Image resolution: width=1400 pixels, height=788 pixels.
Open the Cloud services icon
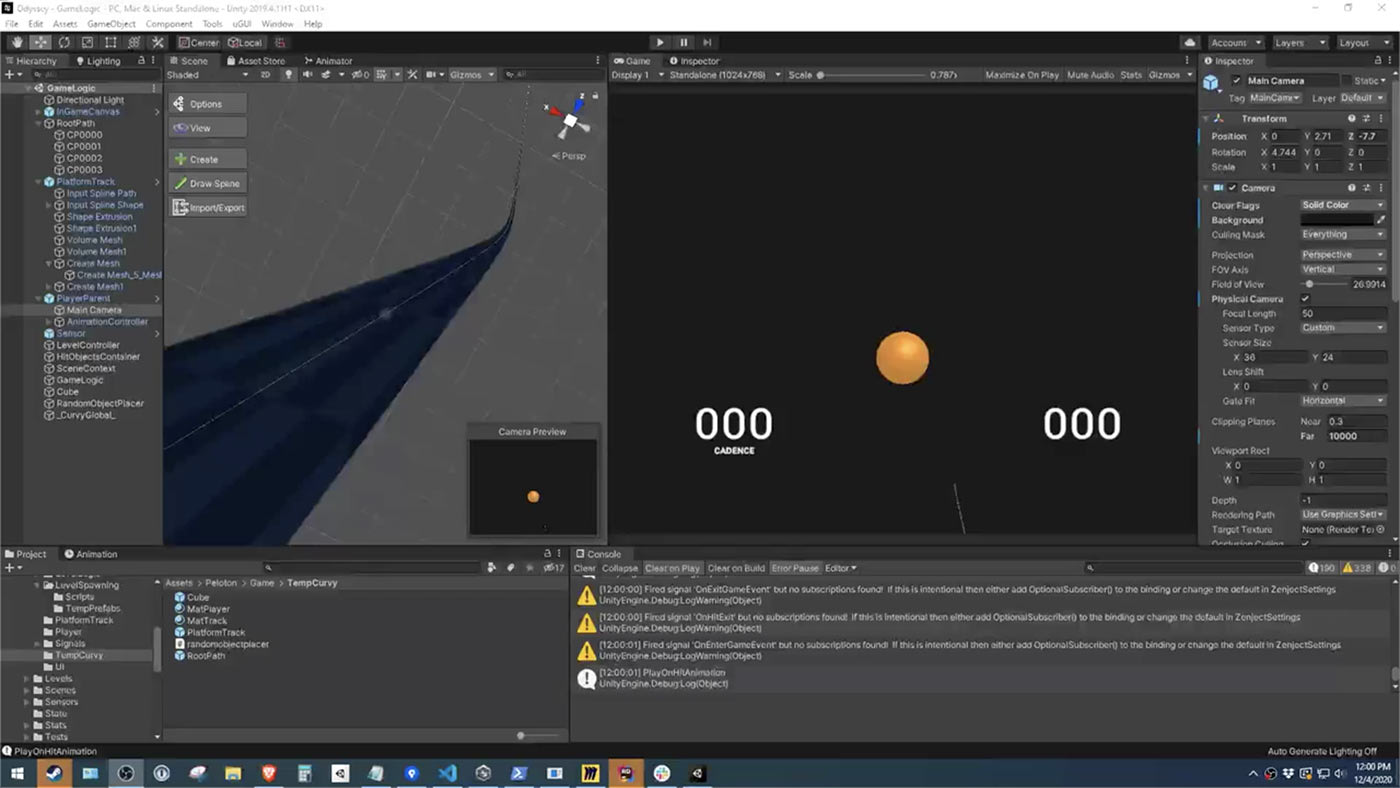[1190, 43]
